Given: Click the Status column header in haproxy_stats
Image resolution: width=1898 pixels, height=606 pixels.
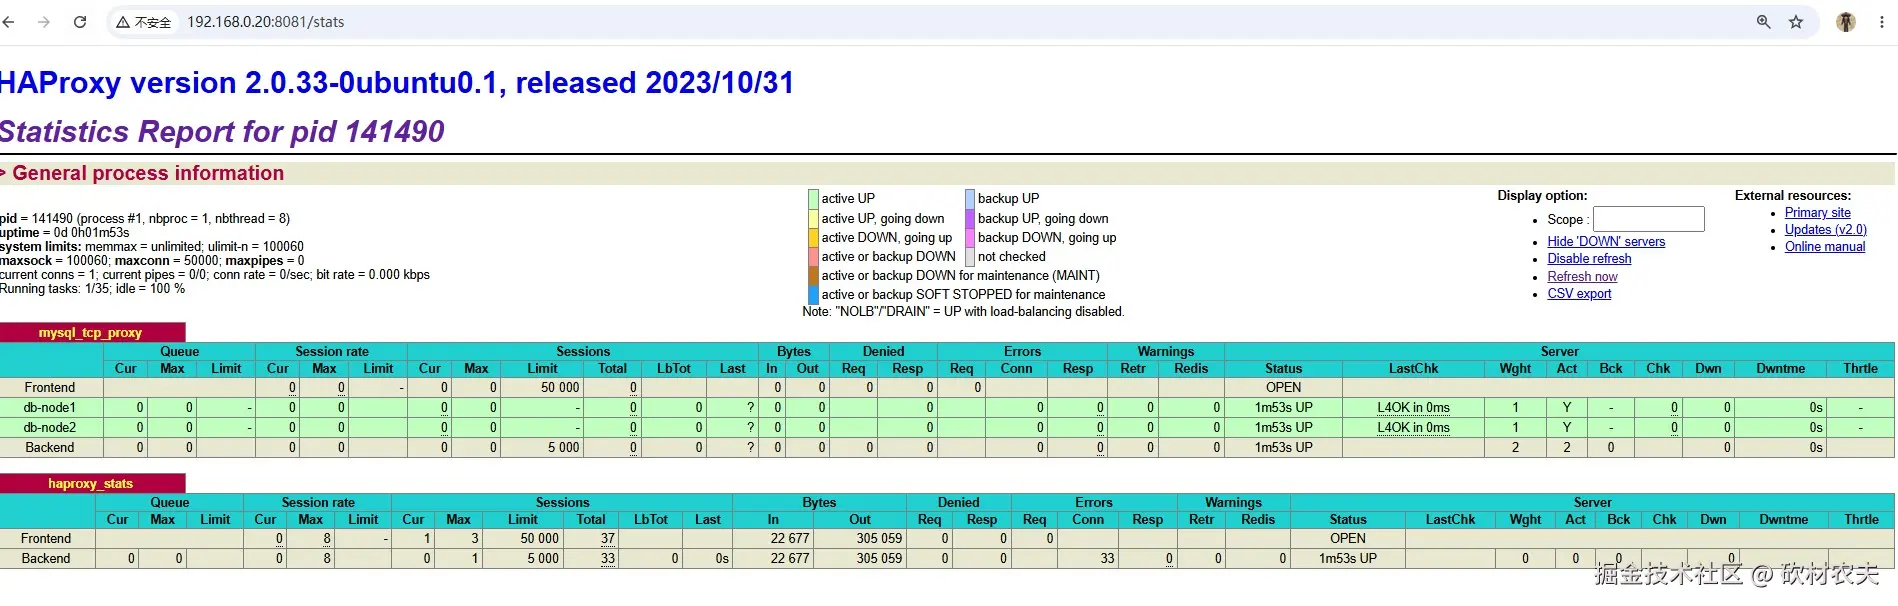Looking at the screenshot, I should coord(1348,520).
